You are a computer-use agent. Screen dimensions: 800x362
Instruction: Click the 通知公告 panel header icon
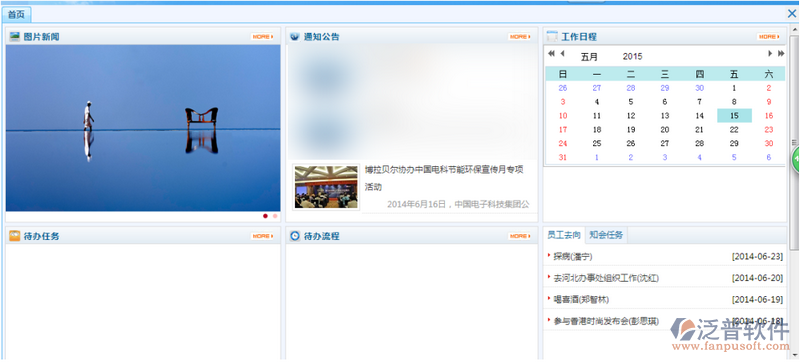coord(294,37)
